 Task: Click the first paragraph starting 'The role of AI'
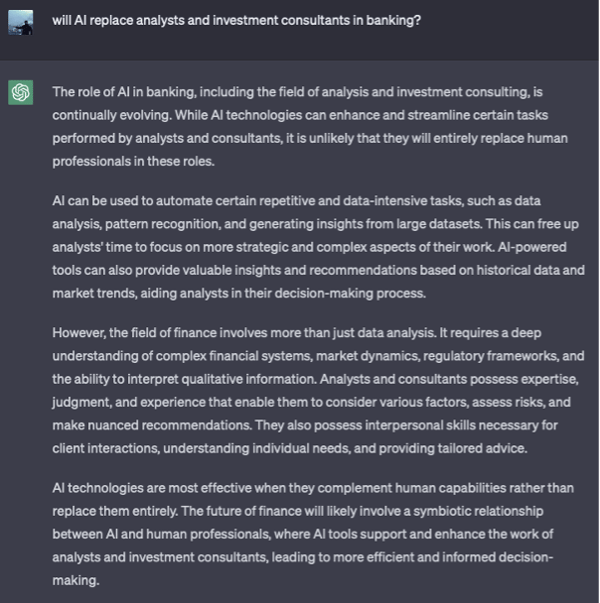[x=310, y=127]
